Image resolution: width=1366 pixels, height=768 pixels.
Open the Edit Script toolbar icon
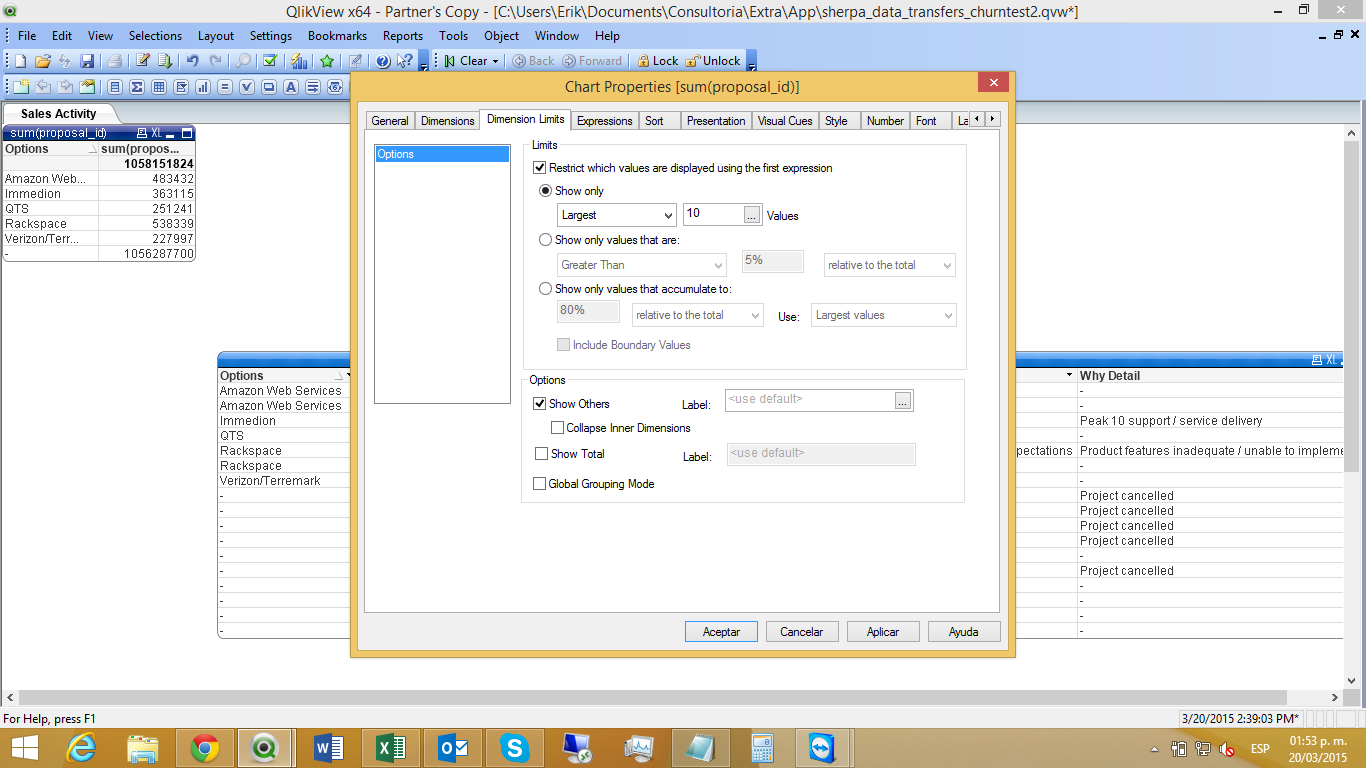[x=143, y=61]
